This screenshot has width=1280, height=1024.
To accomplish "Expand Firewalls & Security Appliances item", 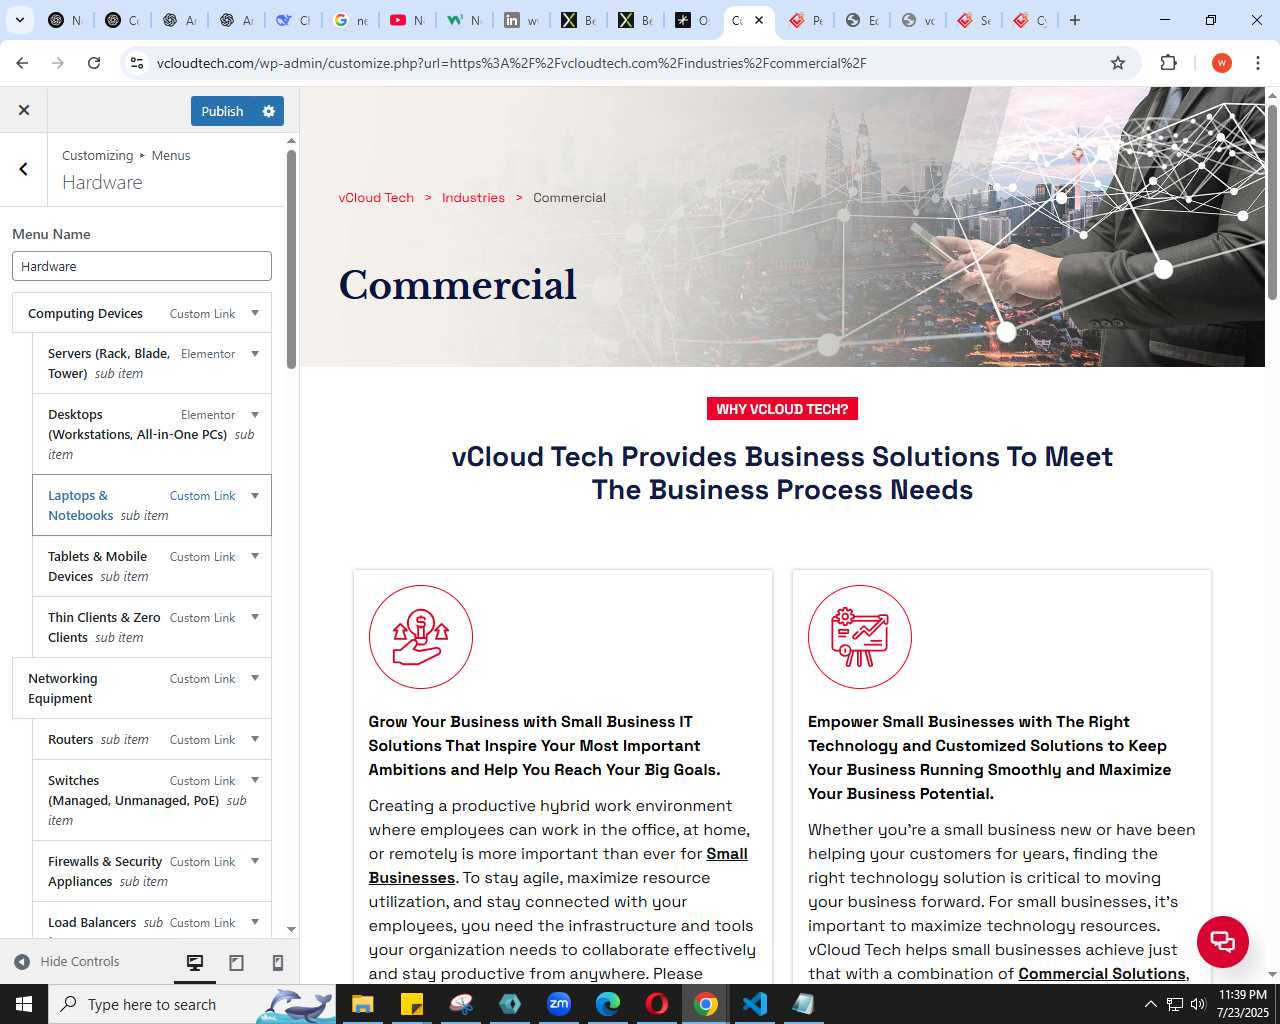I will [255, 861].
